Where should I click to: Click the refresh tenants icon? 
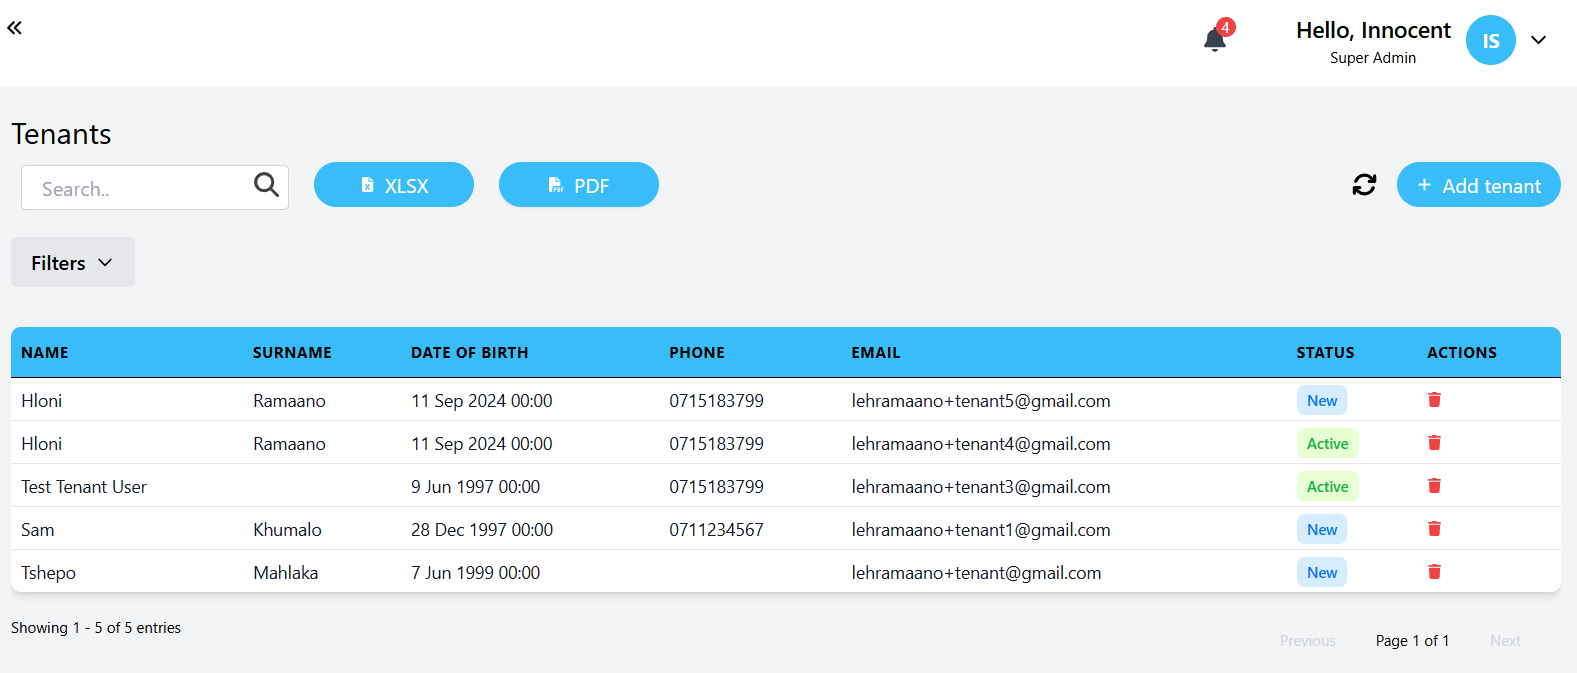1364,185
